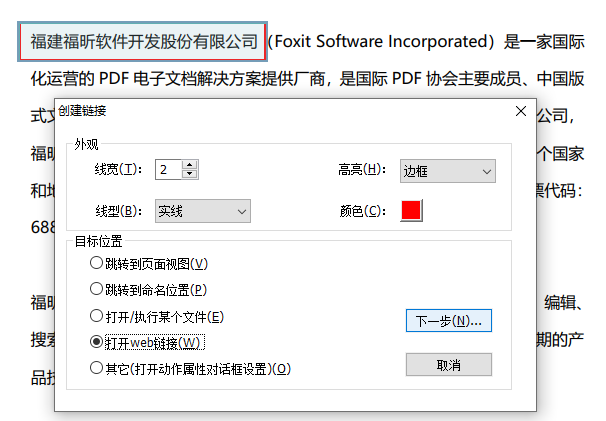Open the 高亮 dropdown showing 边框
The image size is (606, 421).
(447, 171)
